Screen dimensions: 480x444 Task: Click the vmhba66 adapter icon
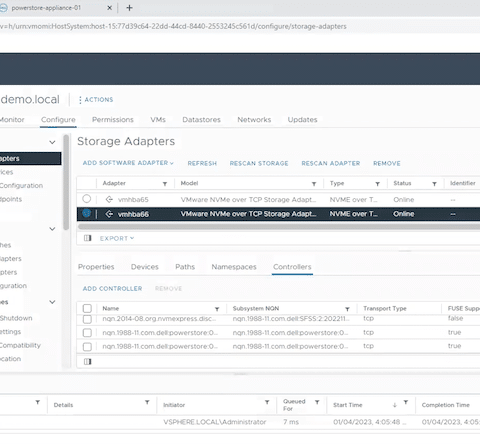point(109,214)
